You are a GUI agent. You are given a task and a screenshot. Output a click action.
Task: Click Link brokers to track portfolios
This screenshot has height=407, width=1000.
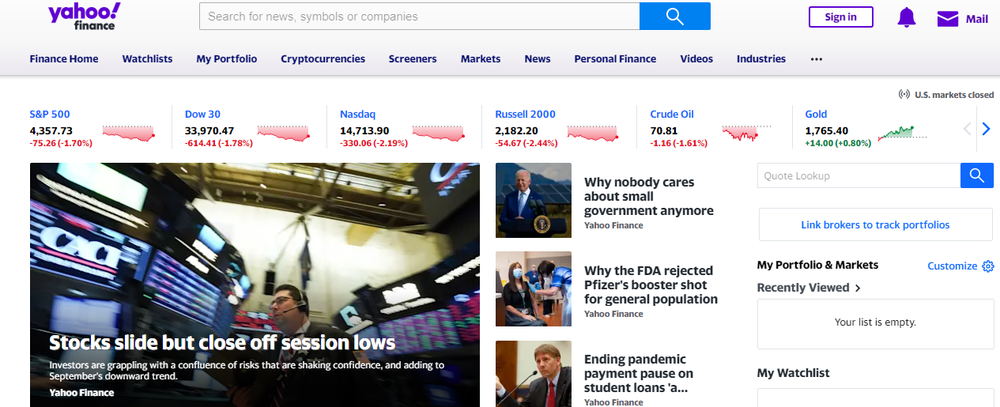[875, 225]
